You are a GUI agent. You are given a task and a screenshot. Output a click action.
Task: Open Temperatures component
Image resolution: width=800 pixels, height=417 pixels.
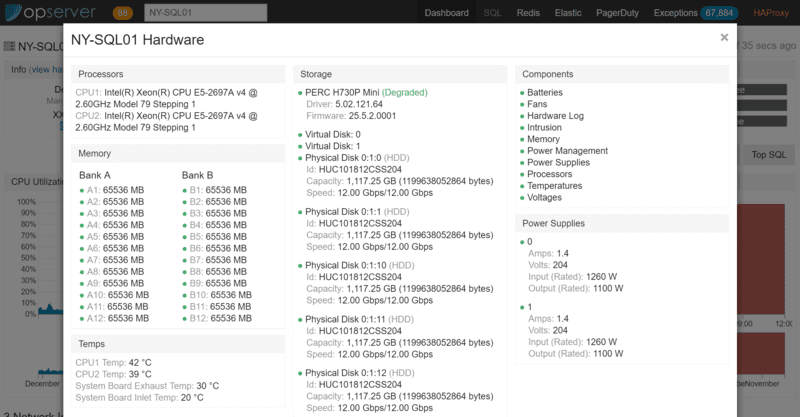pos(554,186)
